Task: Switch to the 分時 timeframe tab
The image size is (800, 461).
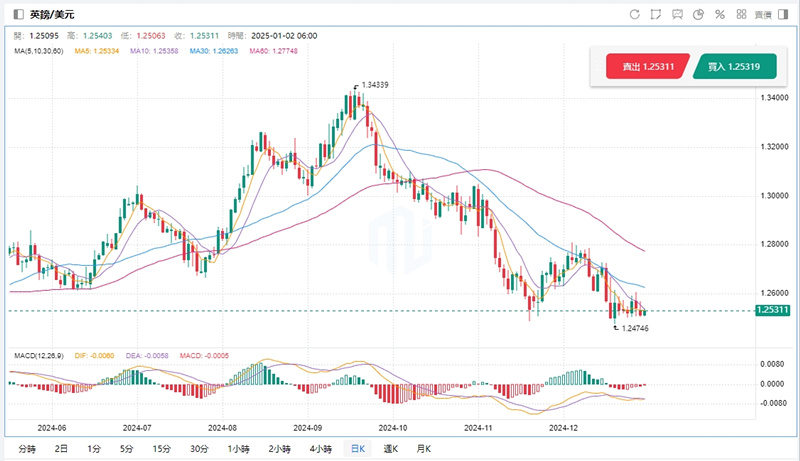Action: pyautogui.click(x=25, y=448)
